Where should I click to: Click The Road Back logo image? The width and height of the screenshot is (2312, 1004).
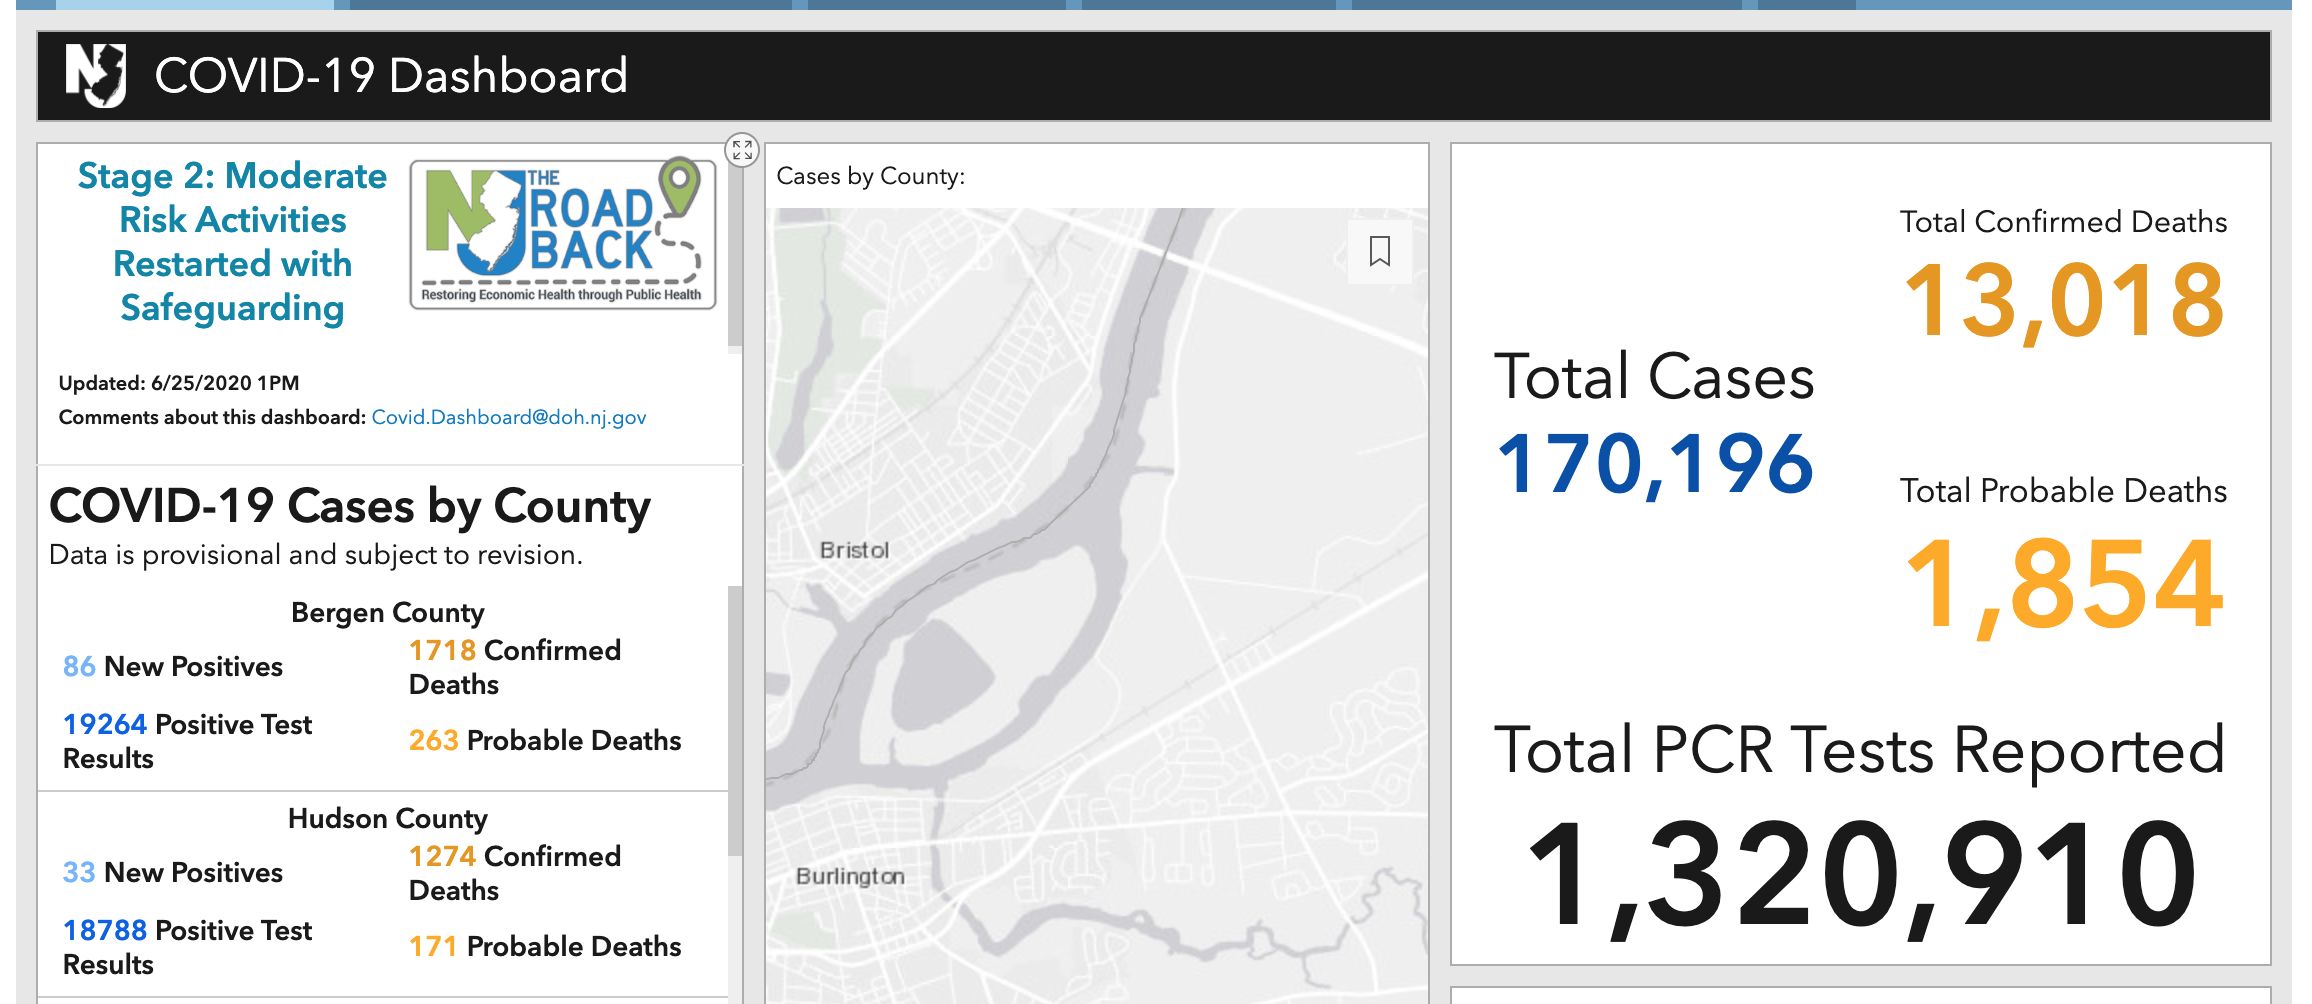click(x=563, y=232)
